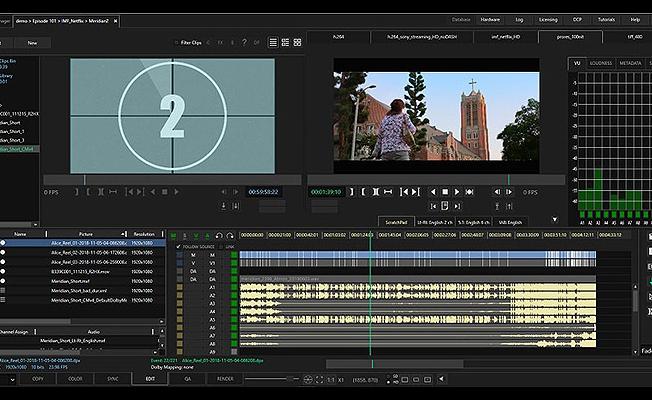The height and width of the screenshot is (400, 652).
Task: Click the center snapshot icon below transport
Action: 445,206
